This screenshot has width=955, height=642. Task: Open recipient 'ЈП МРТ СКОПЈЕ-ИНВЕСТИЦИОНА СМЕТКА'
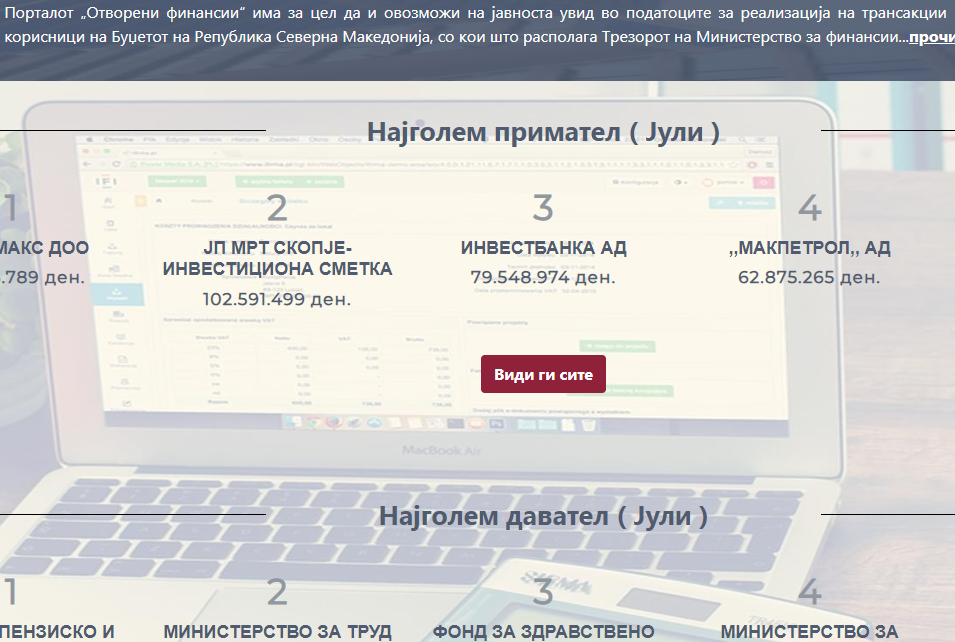pos(277,258)
